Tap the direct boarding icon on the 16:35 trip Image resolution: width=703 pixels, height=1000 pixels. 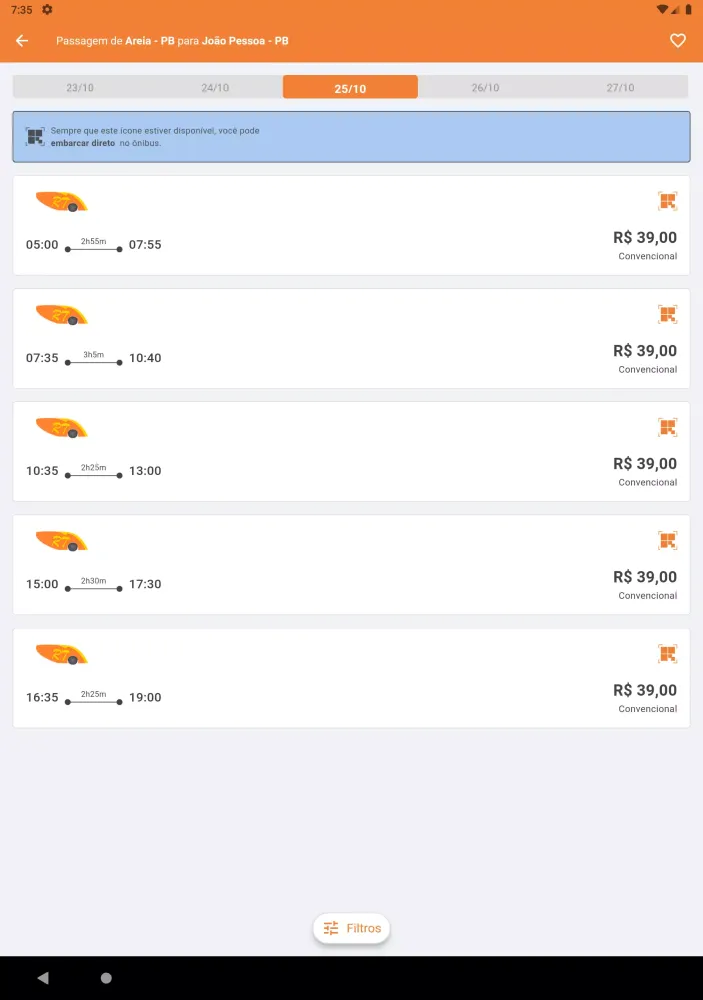pyautogui.click(x=667, y=653)
